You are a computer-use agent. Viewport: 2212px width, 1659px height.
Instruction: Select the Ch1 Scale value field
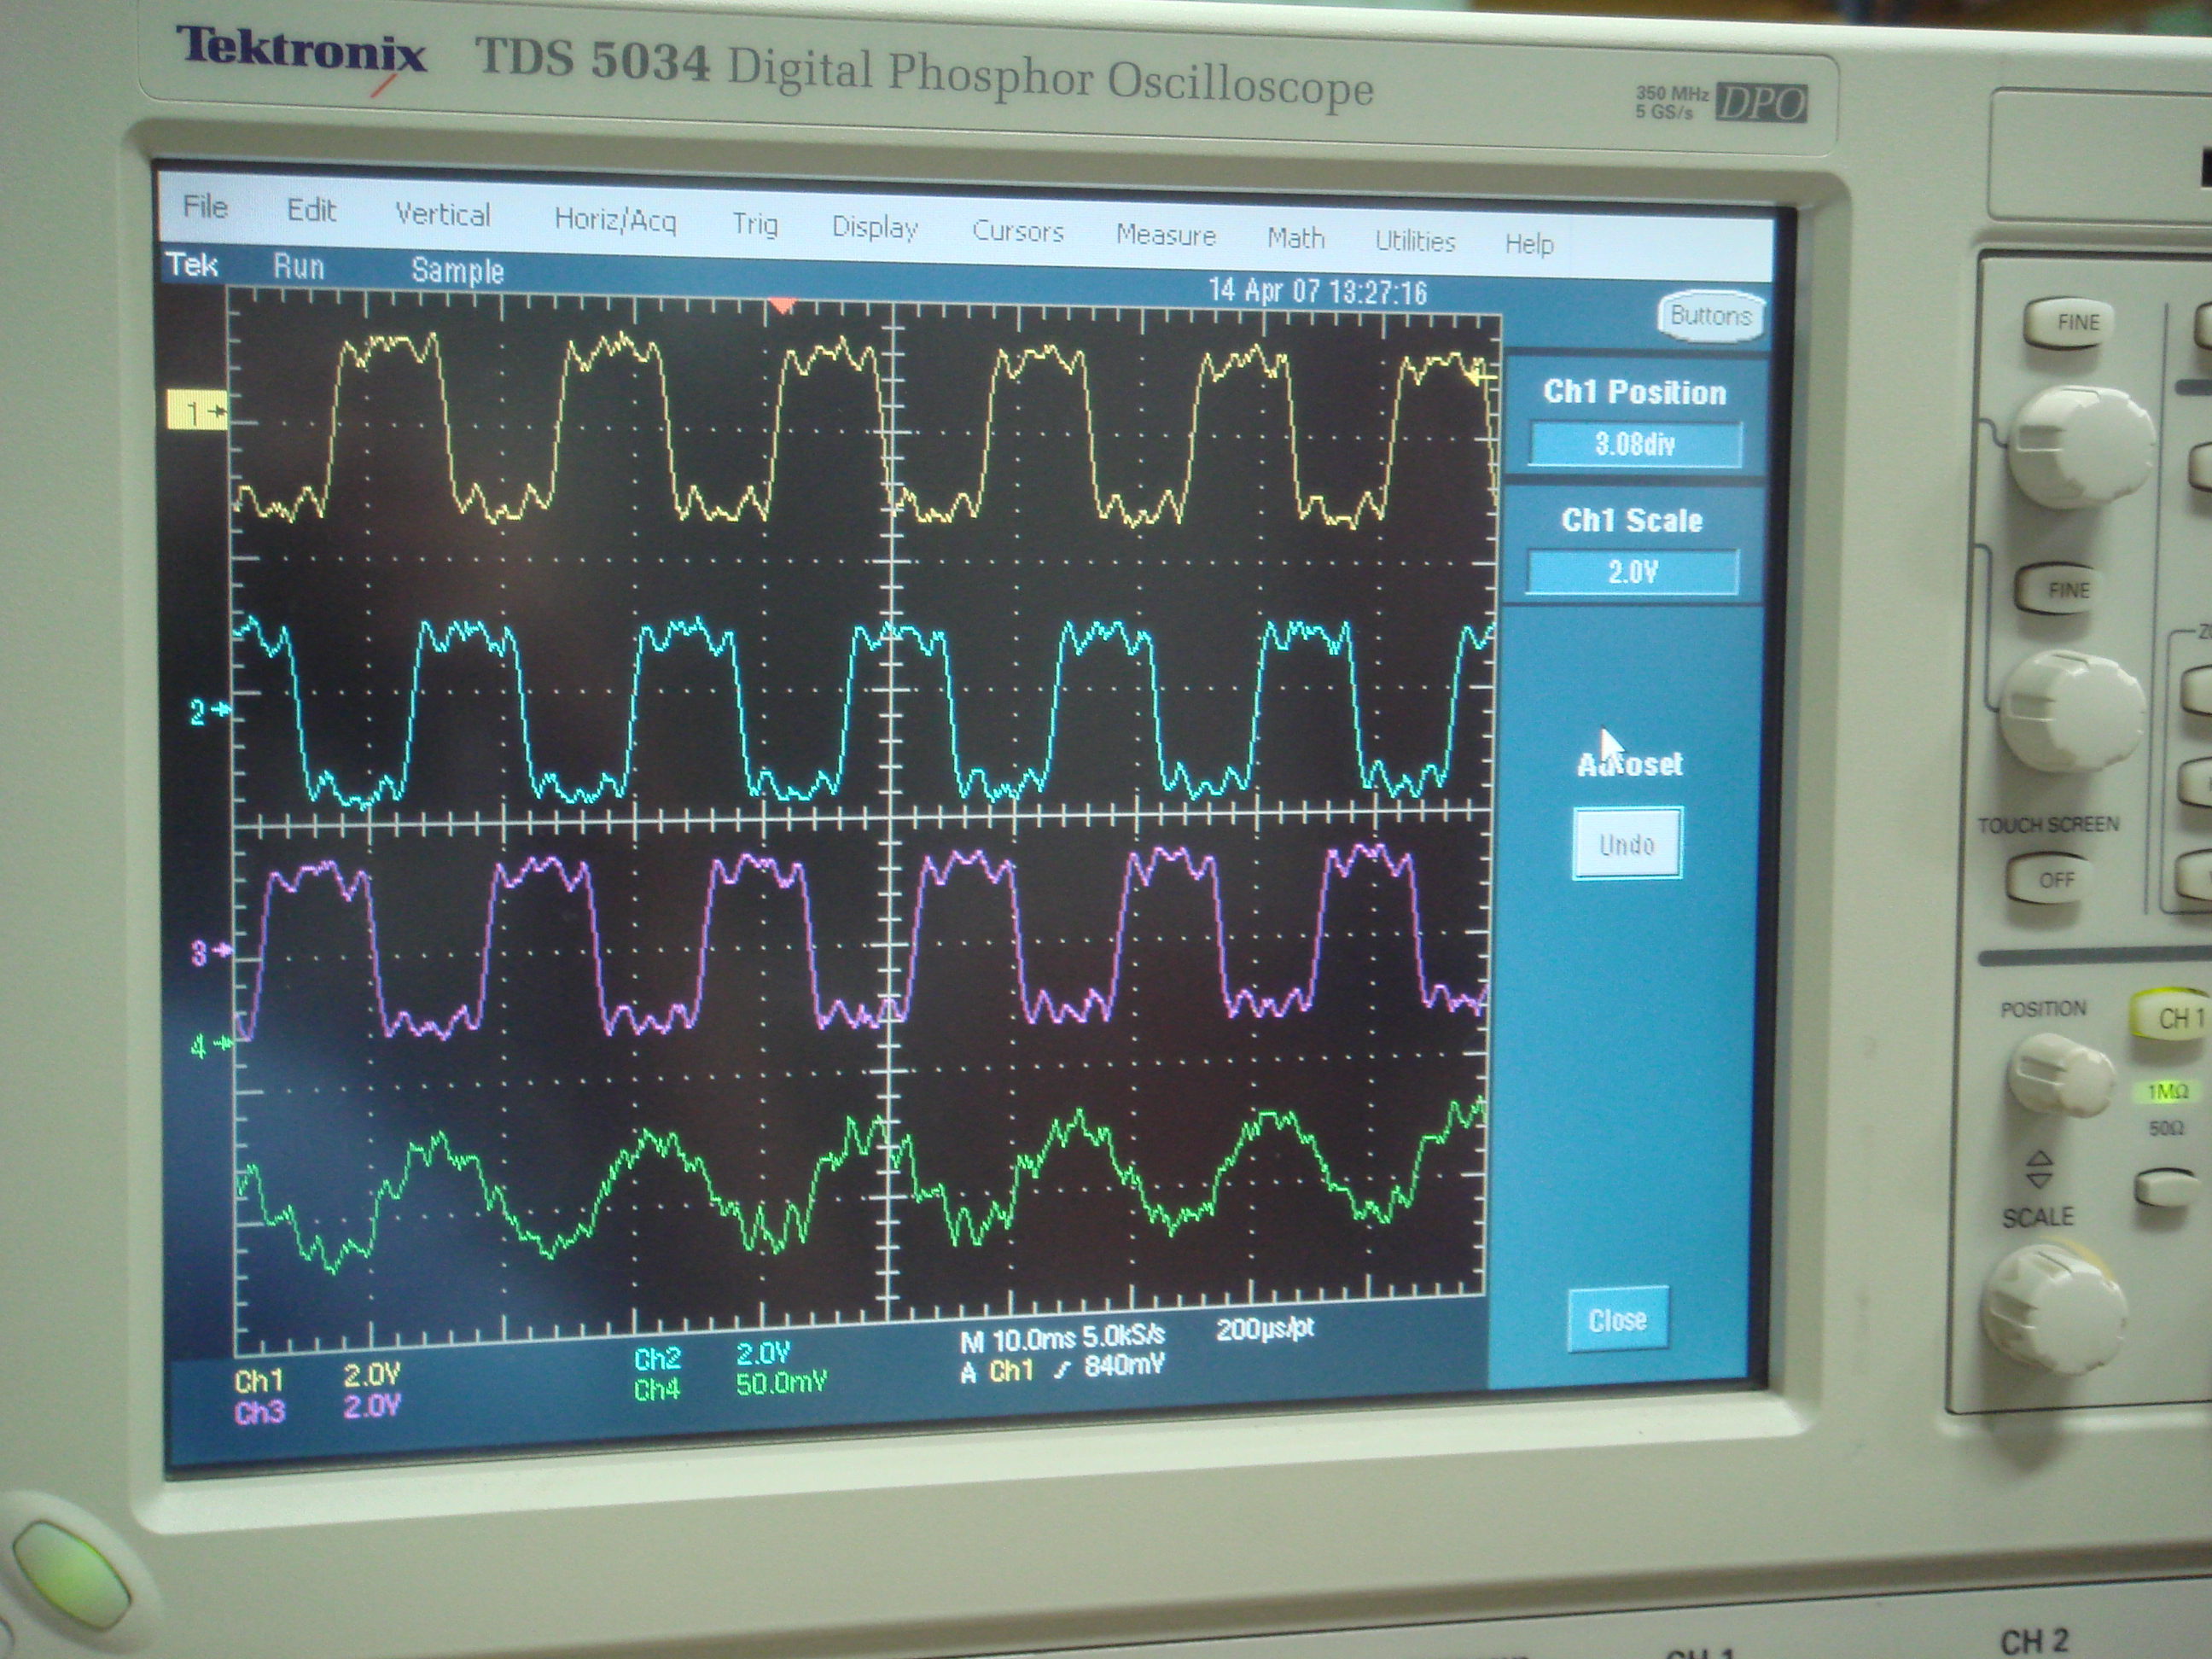pyautogui.click(x=1632, y=572)
